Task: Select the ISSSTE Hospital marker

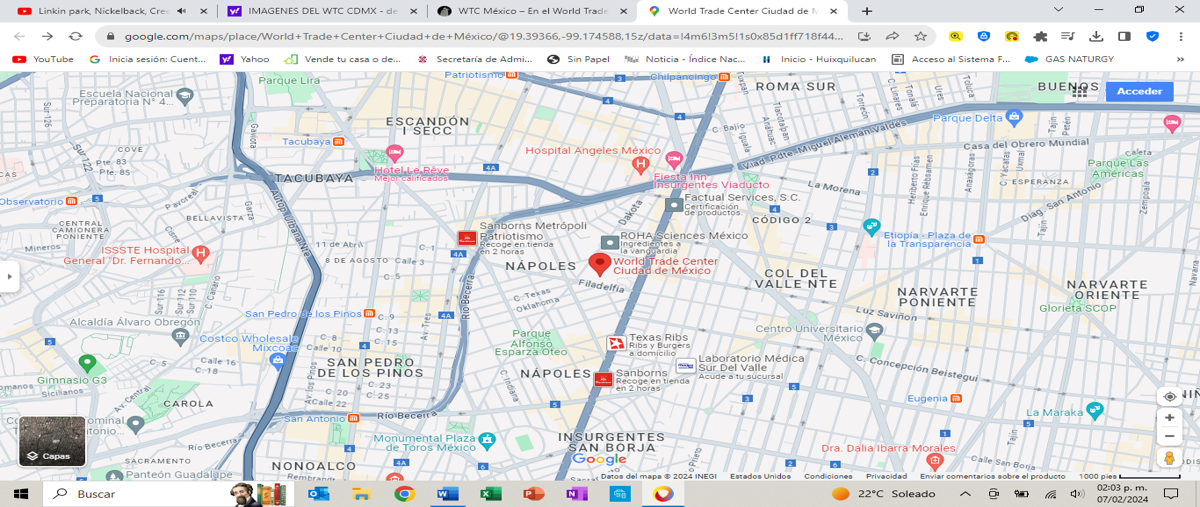Action: (x=200, y=253)
